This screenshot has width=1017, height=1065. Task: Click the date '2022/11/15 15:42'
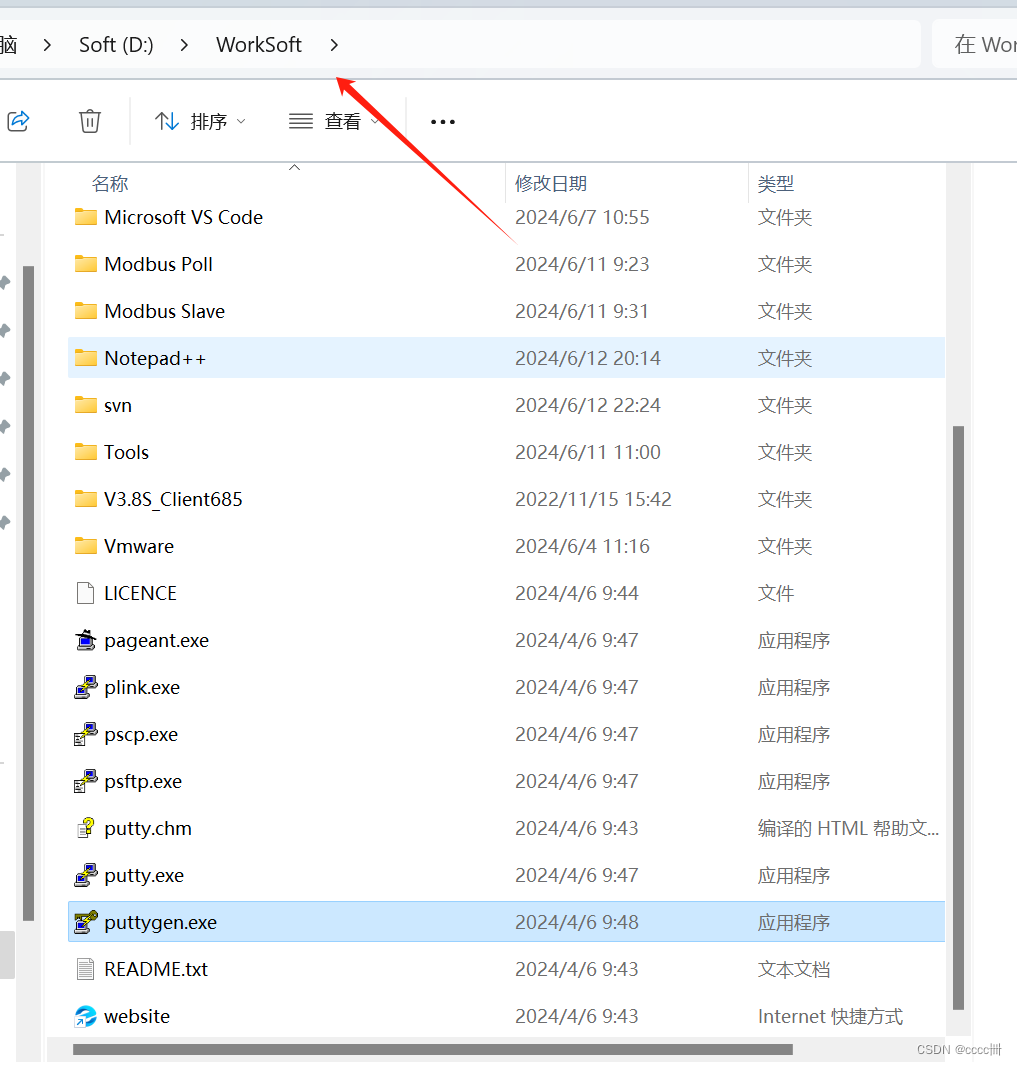click(593, 499)
